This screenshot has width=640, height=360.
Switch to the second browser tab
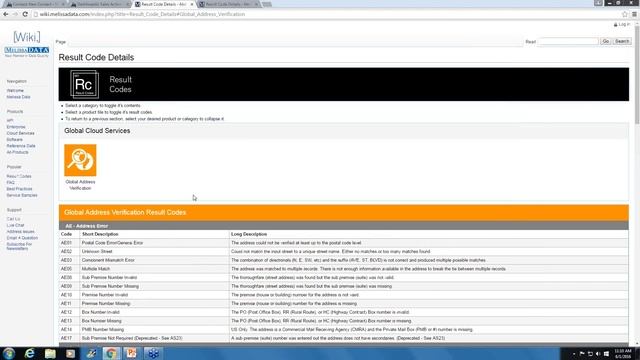(100, 4)
